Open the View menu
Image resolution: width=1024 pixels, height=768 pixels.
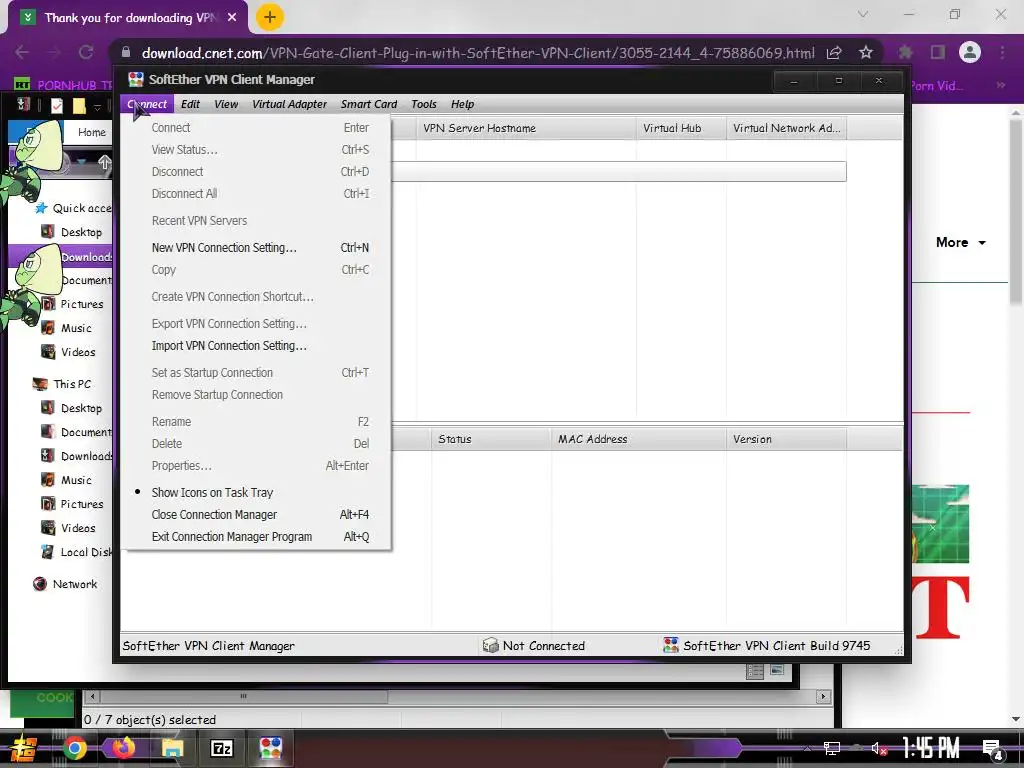click(x=226, y=104)
